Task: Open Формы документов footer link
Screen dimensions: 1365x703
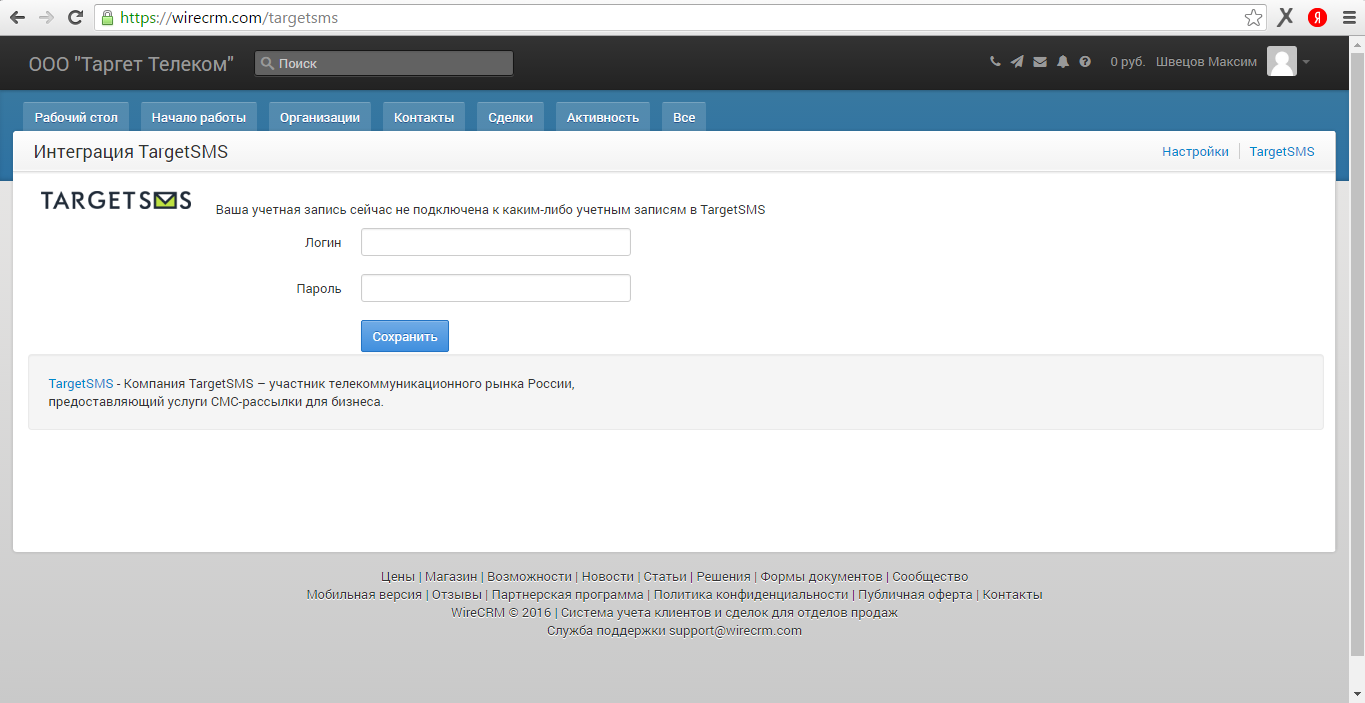Action: tap(822, 577)
